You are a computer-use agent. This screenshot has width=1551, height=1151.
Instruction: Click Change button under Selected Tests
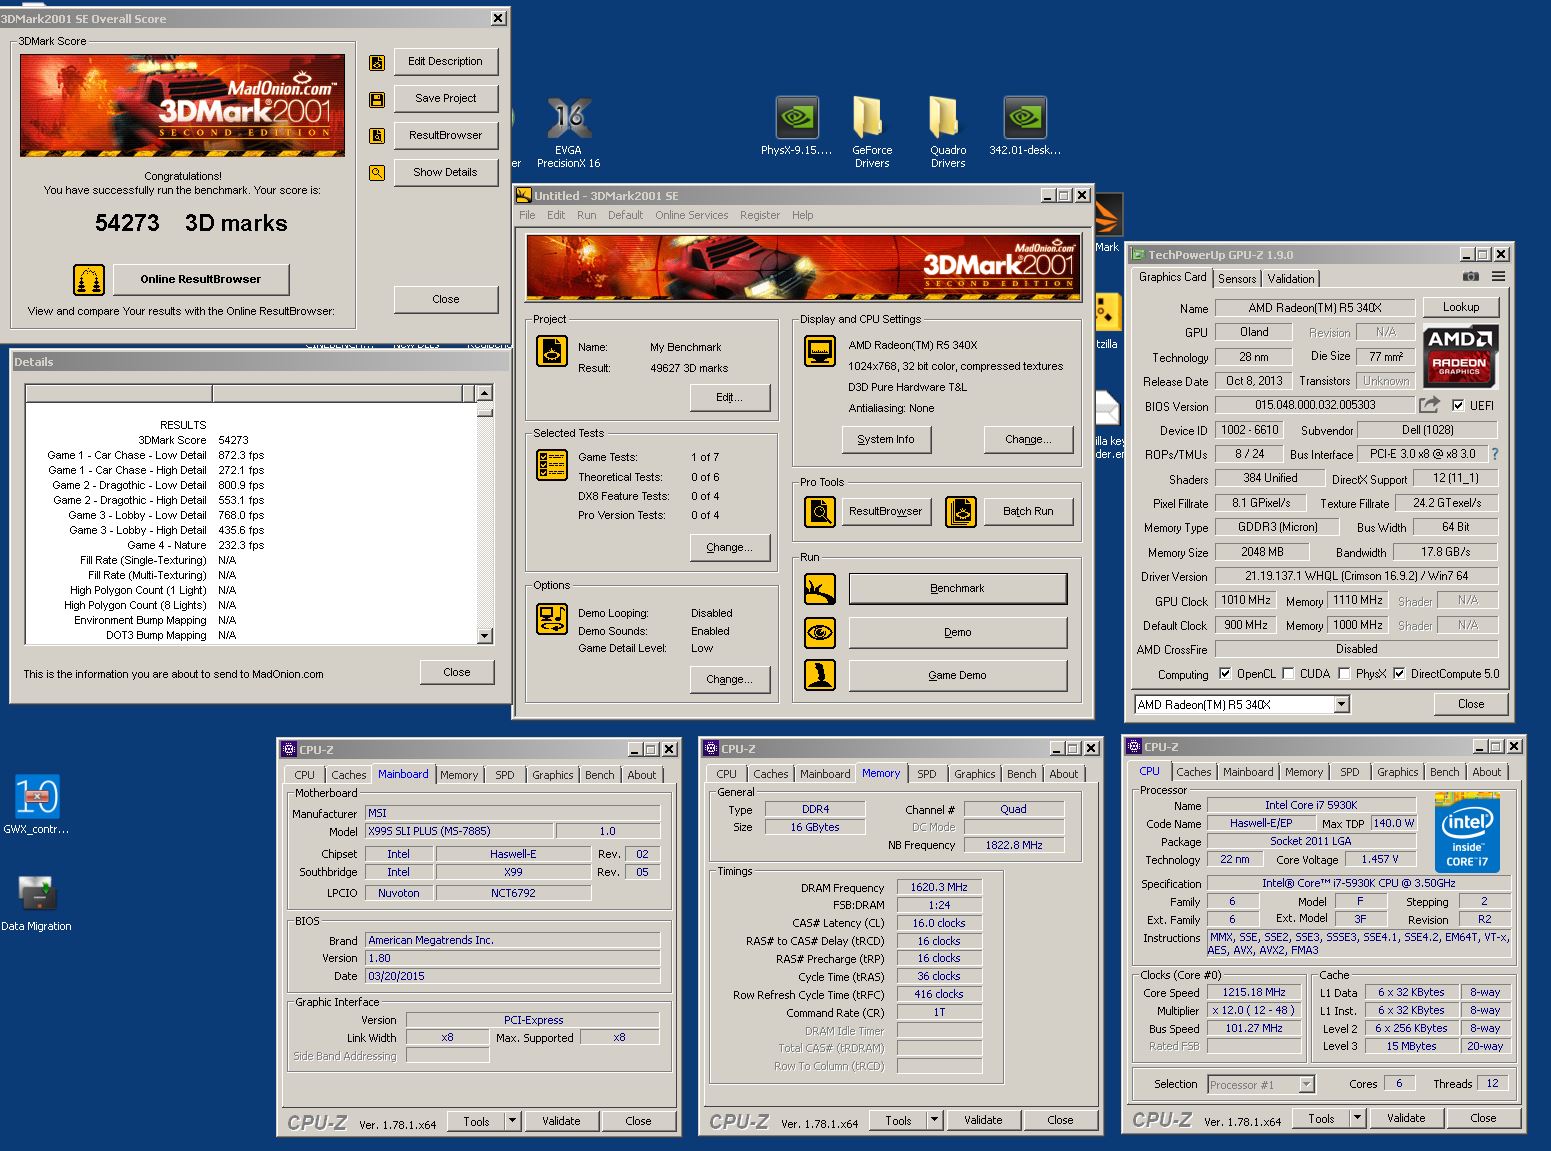click(x=730, y=547)
